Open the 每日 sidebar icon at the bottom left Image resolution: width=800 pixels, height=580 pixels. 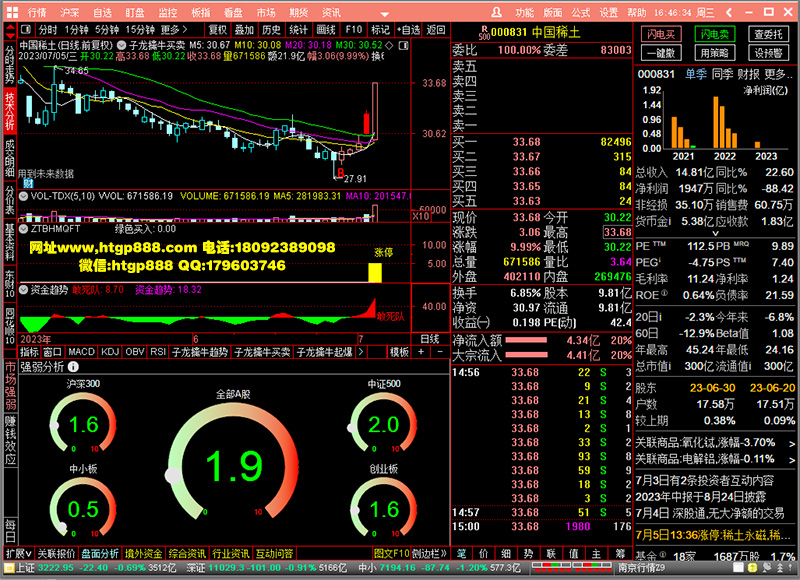click(10, 531)
